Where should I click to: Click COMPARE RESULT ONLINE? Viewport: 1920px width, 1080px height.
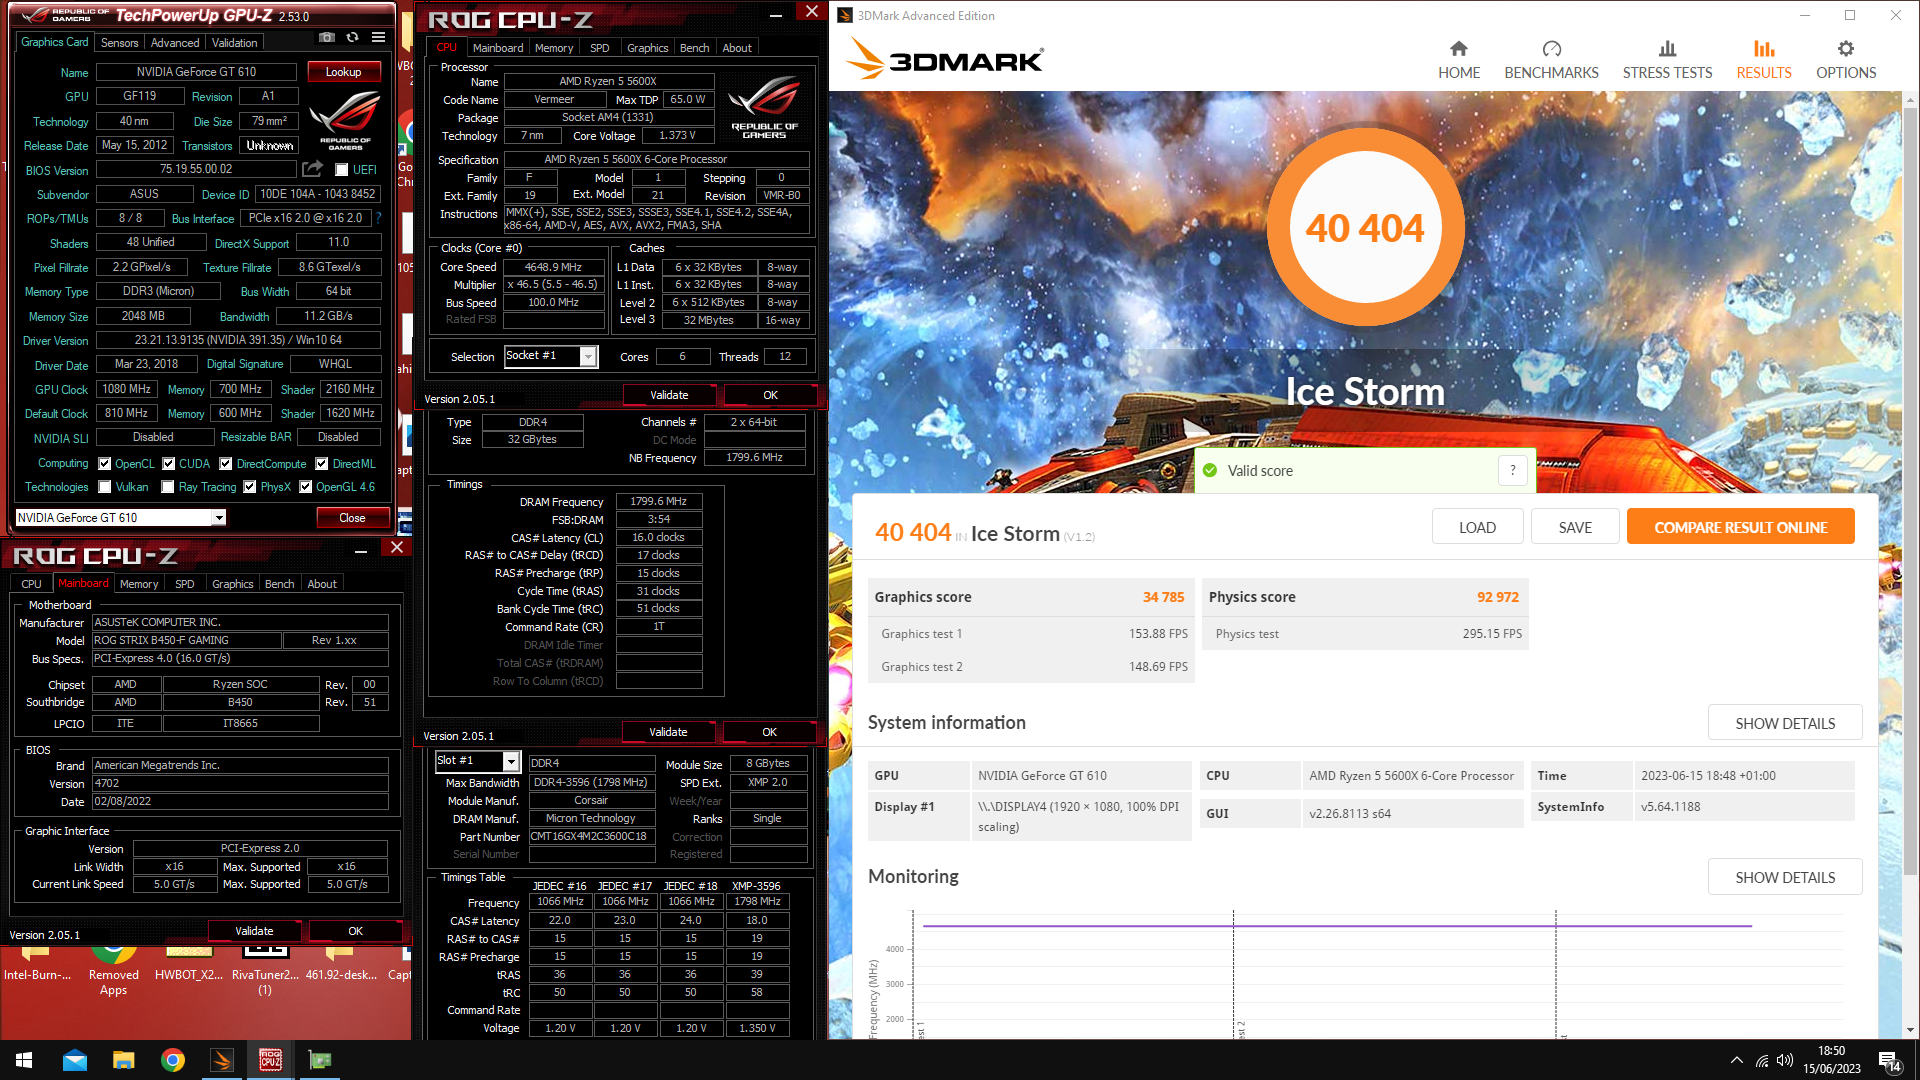click(x=1740, y=527)
